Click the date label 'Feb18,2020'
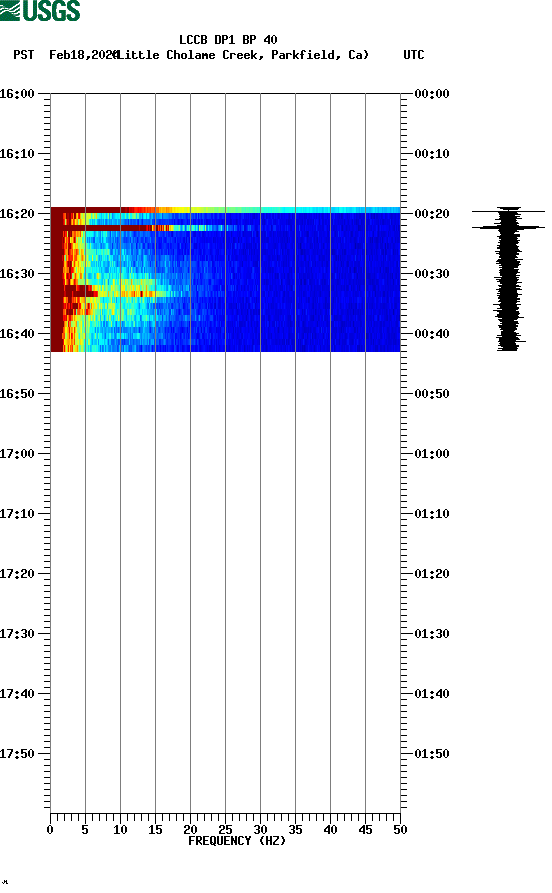Image resolution: width=552 pixels, height=893 pixels. coord(83,55)
